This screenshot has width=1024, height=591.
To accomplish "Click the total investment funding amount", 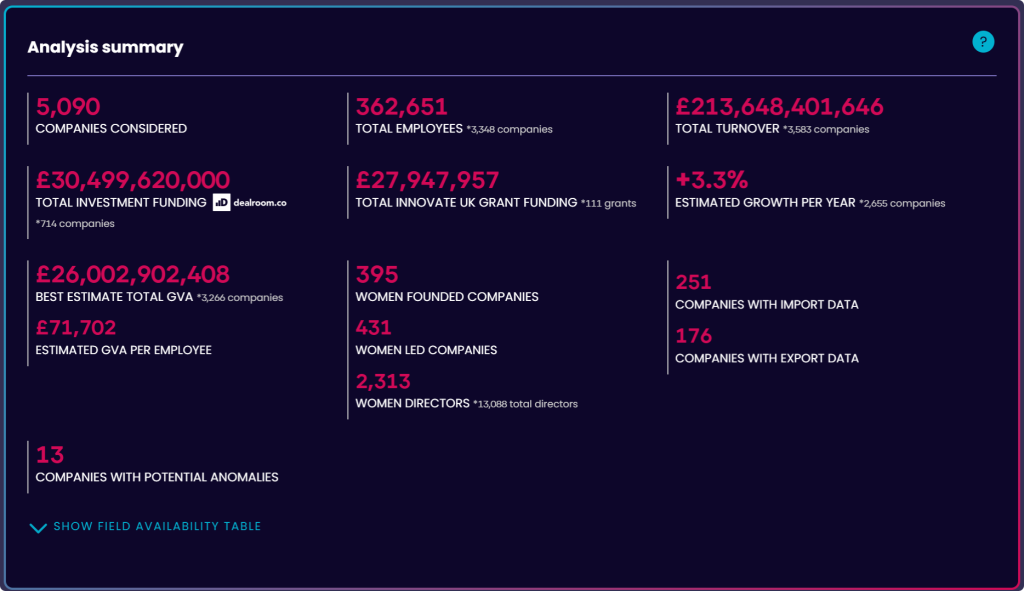I will 133,180.
